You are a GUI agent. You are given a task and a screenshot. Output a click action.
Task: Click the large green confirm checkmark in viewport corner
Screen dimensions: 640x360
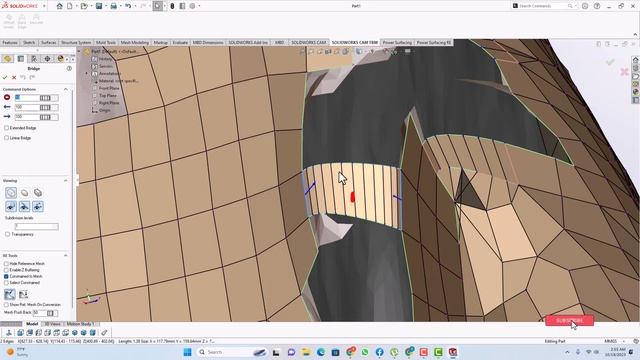(610, 62)
